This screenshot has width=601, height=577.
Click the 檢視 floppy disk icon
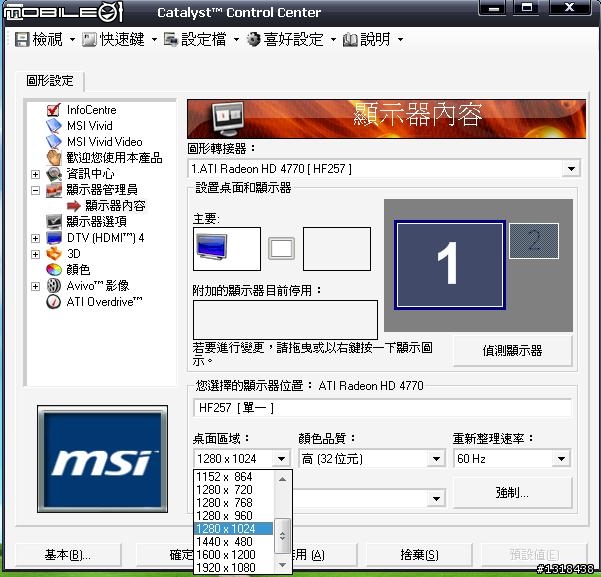pos(22,39)
